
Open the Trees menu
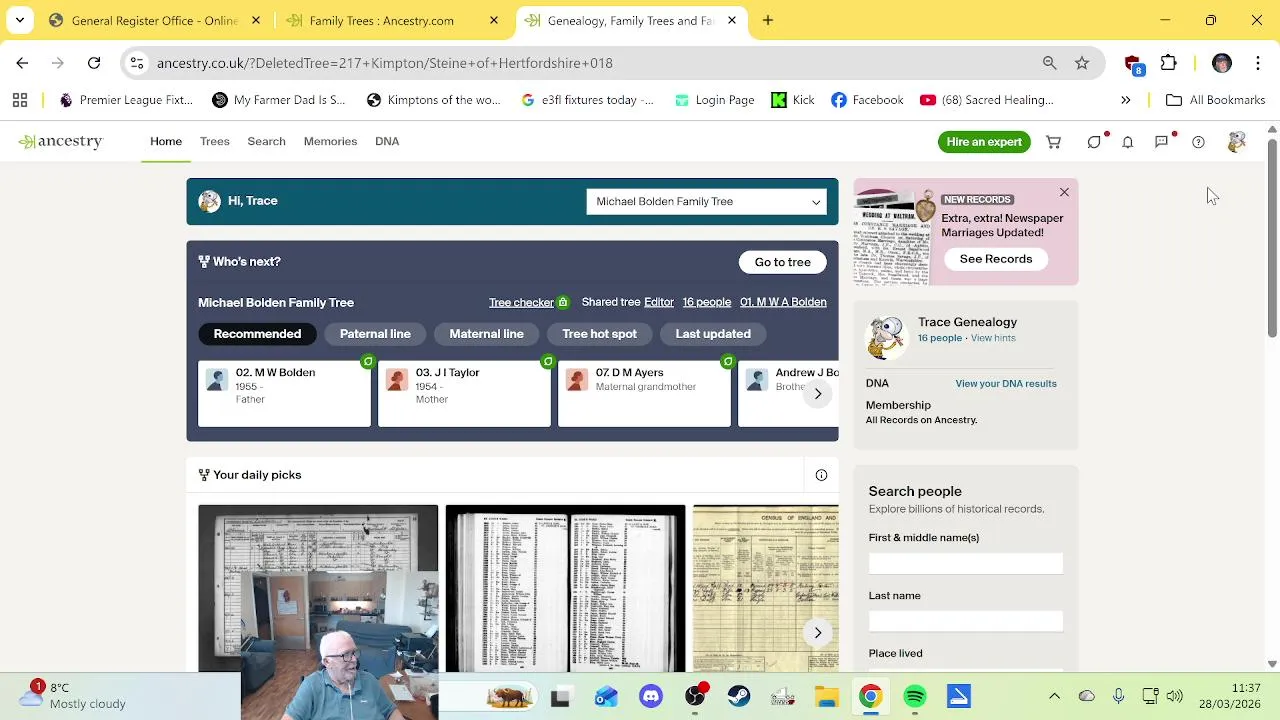click(x=214, y=141)
